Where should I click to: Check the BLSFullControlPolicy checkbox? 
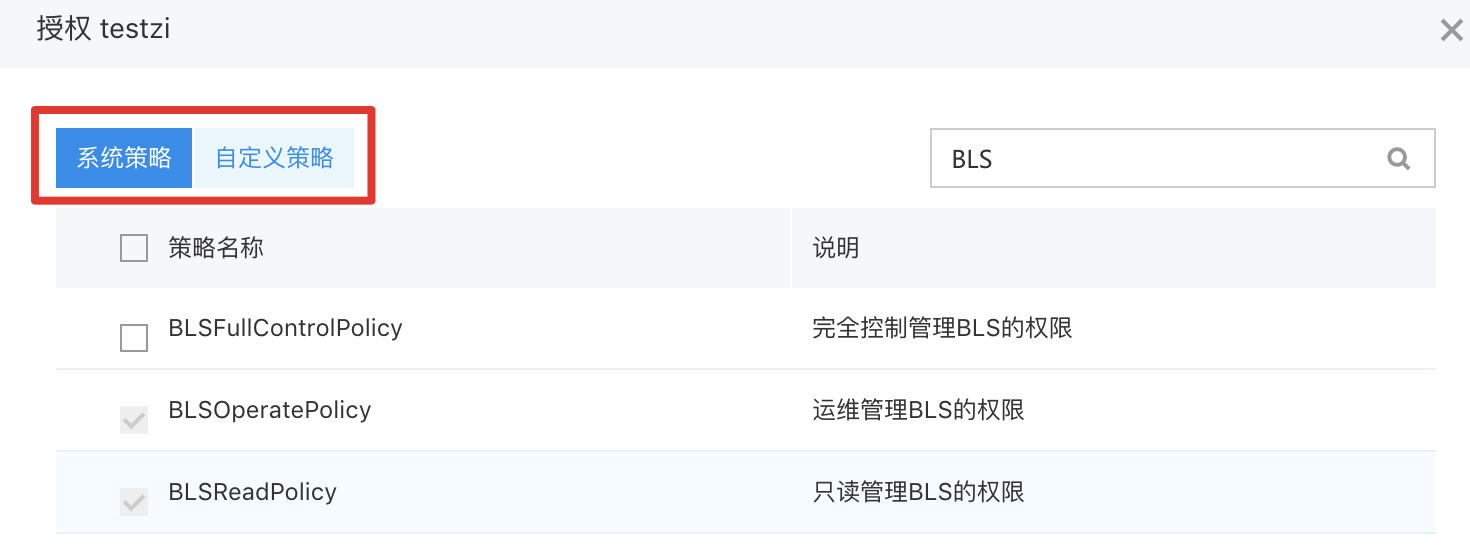tap(134, 338)
